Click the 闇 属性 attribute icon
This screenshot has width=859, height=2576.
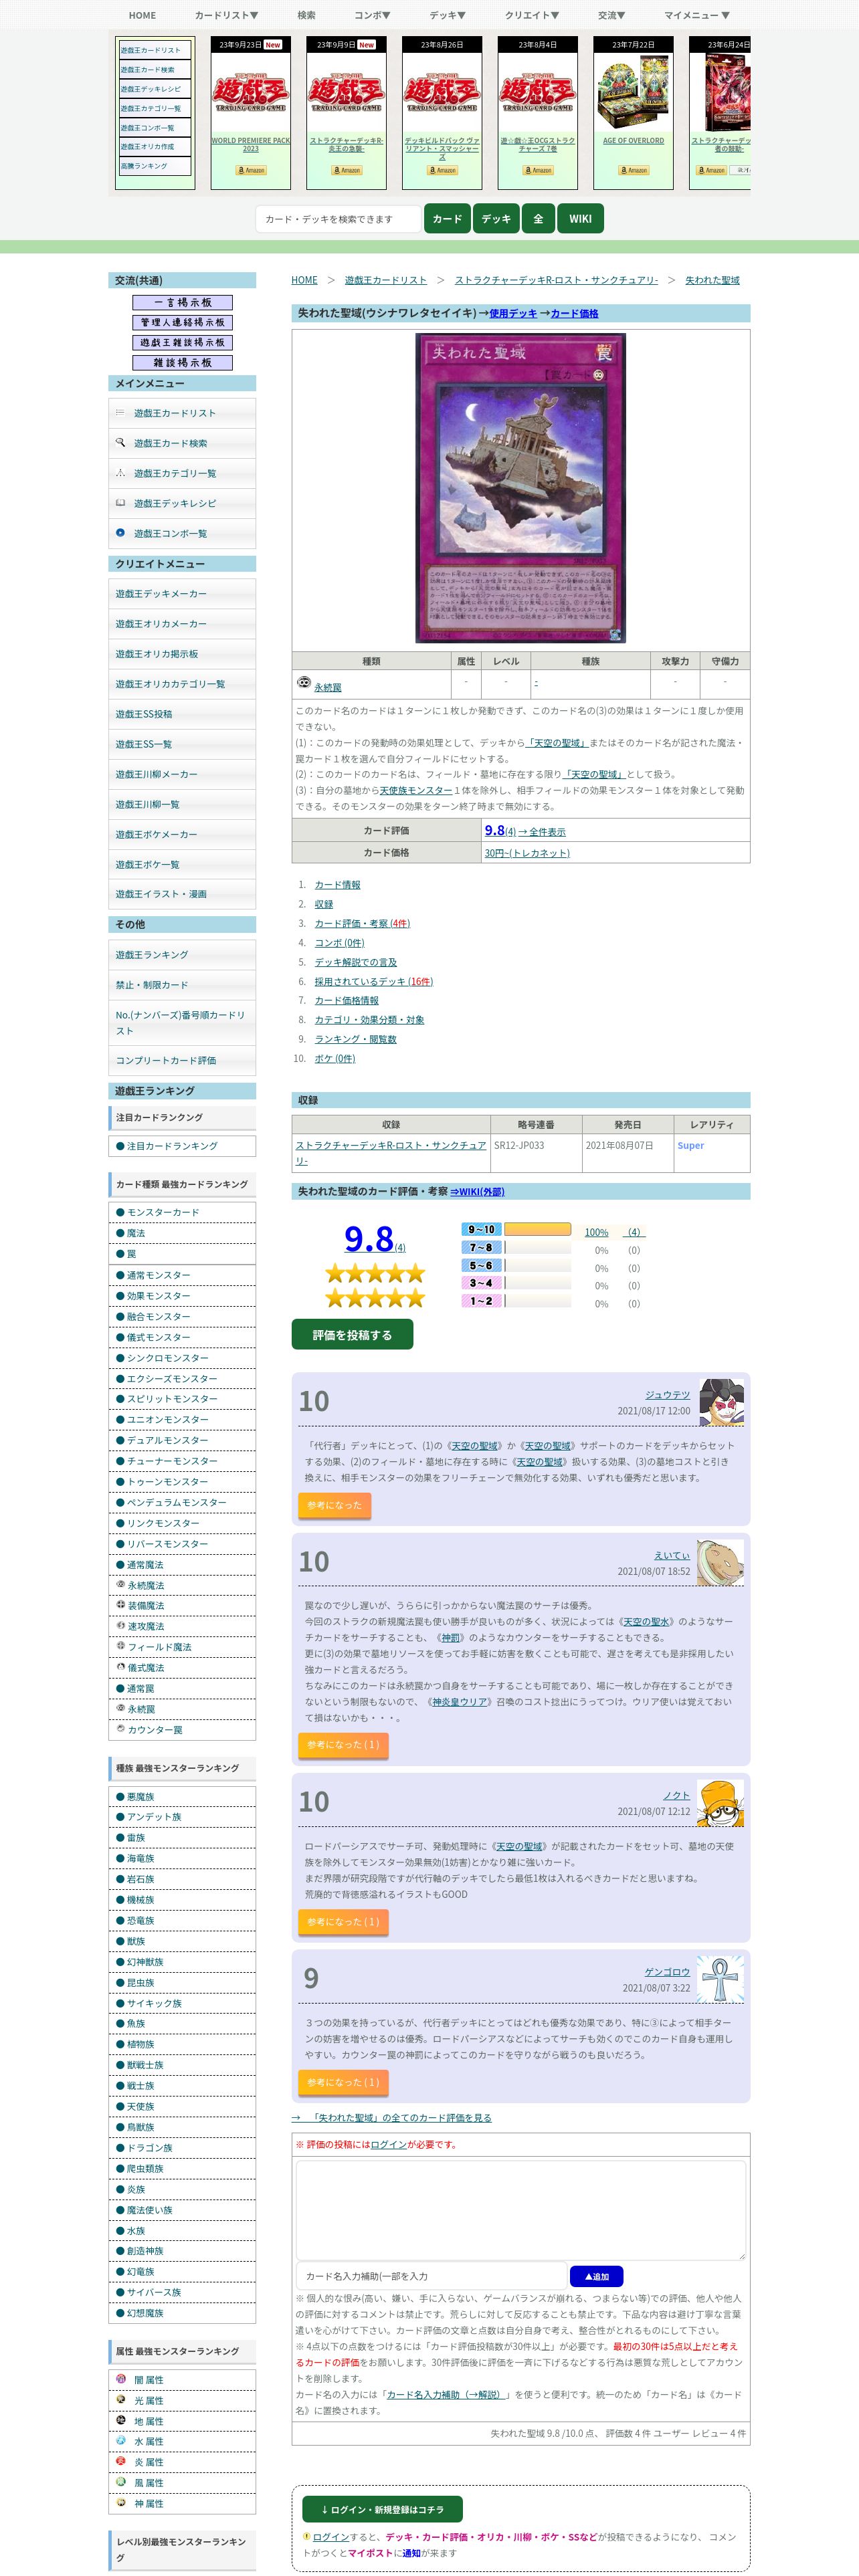coord(121,2378)
